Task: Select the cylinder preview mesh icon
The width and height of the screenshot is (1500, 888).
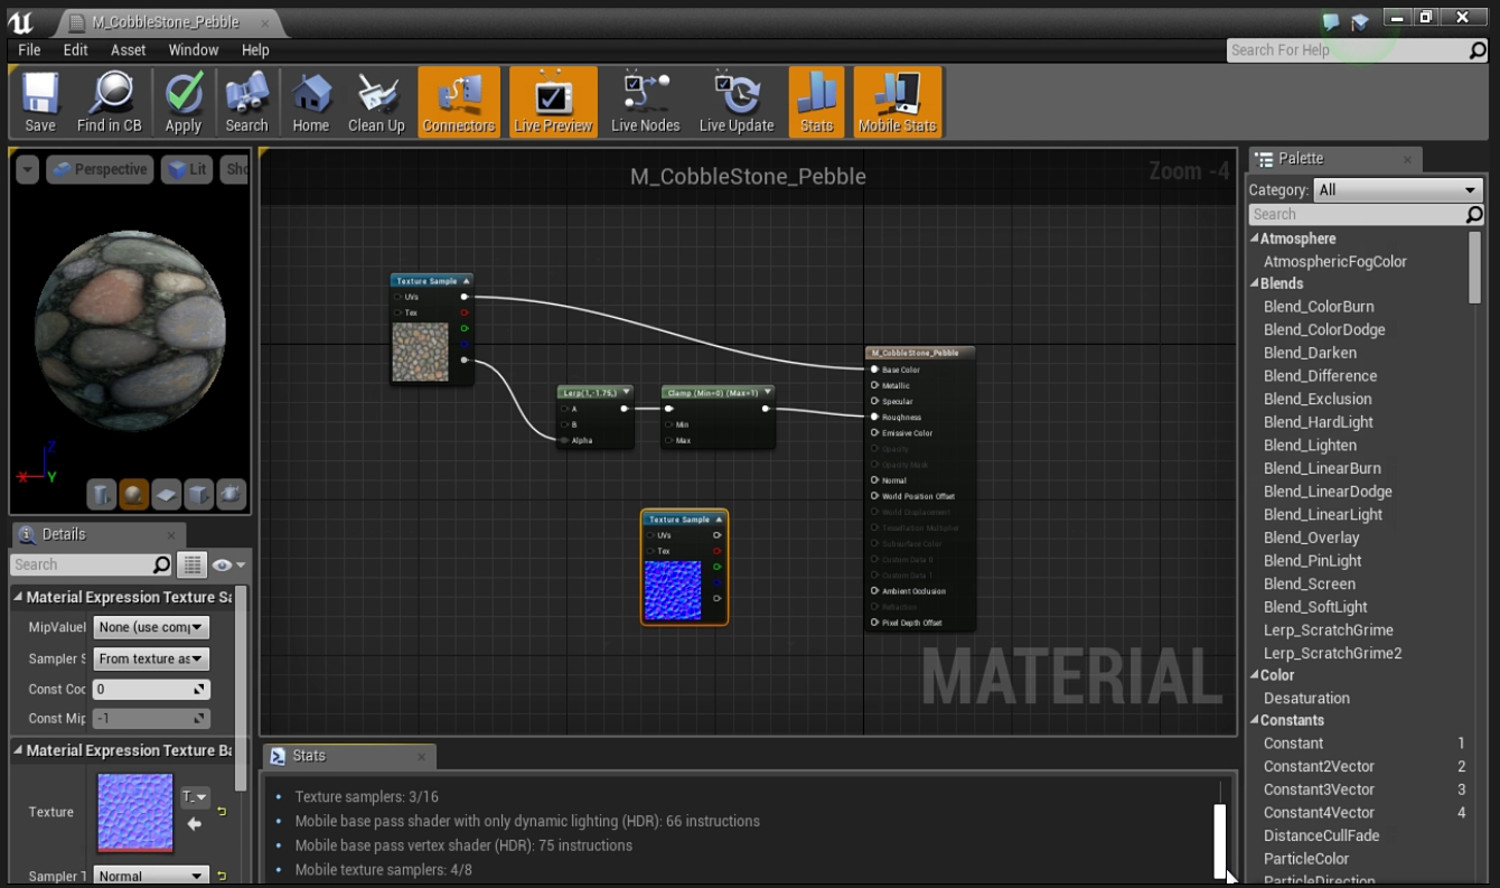Action: [101, 494]
